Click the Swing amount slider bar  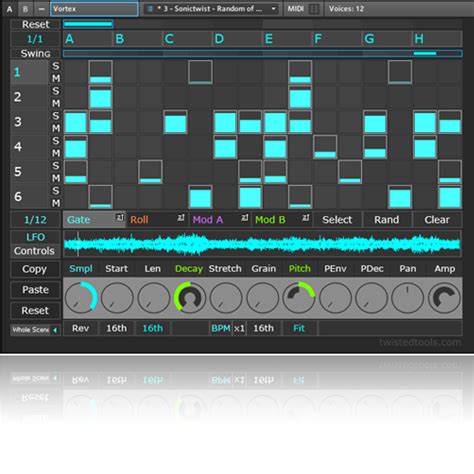pyautogui.click(x=263, y=53)
